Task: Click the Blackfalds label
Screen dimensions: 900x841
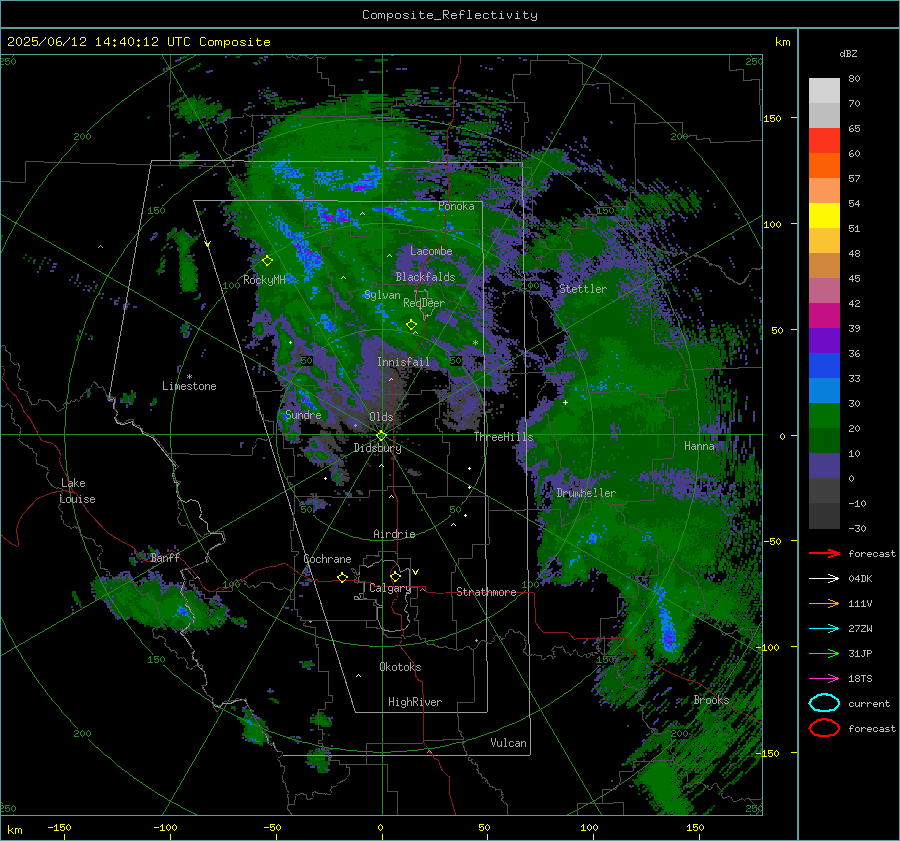Action: click(x=425, y=277)
